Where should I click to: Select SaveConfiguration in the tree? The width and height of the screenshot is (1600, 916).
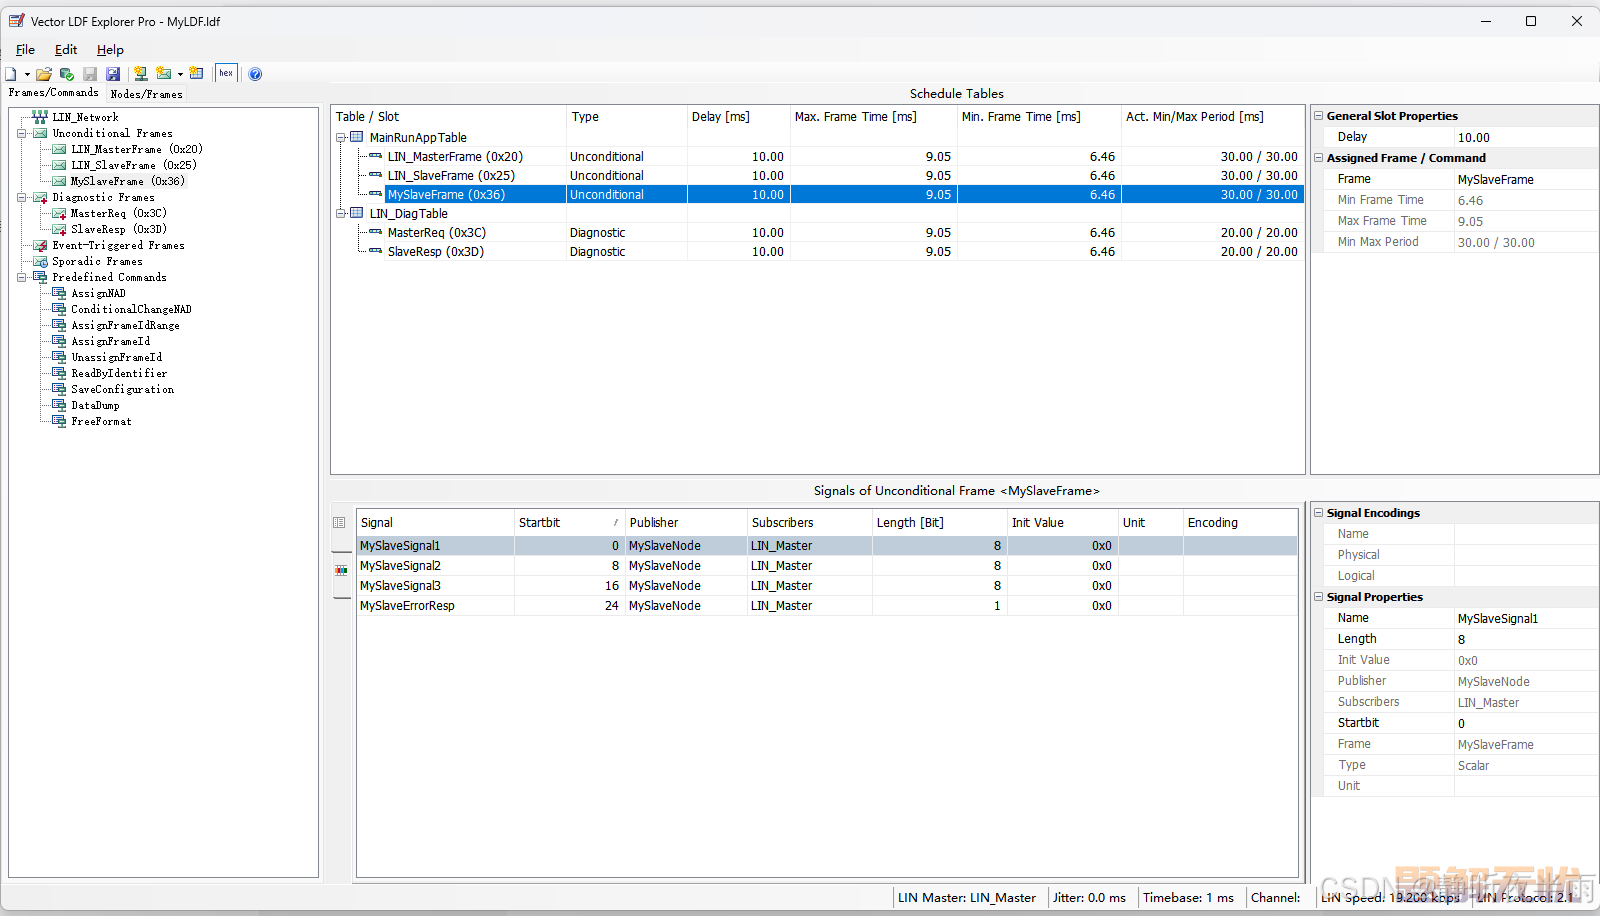pos(122,389)
